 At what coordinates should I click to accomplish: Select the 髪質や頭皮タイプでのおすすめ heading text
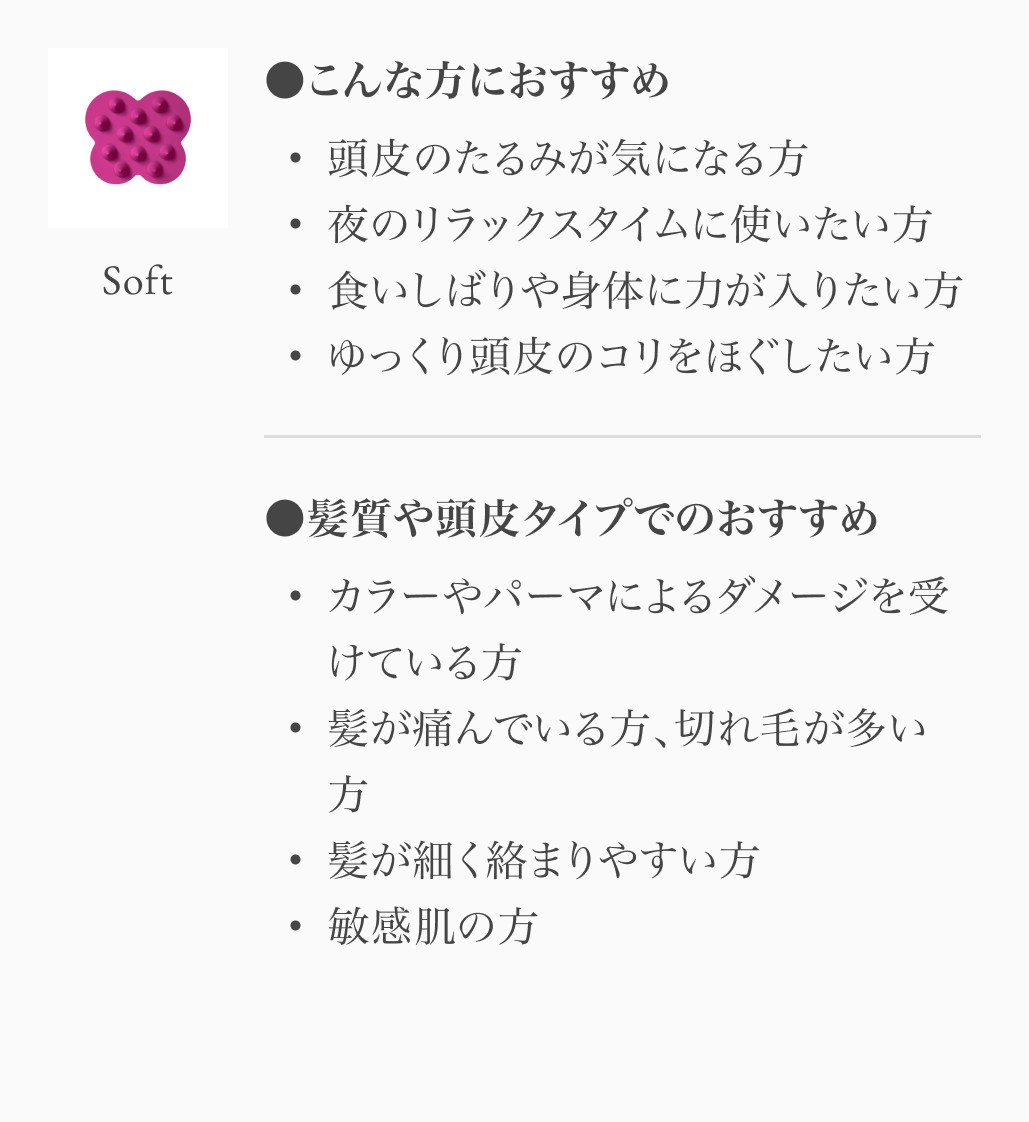click(592, 519)
